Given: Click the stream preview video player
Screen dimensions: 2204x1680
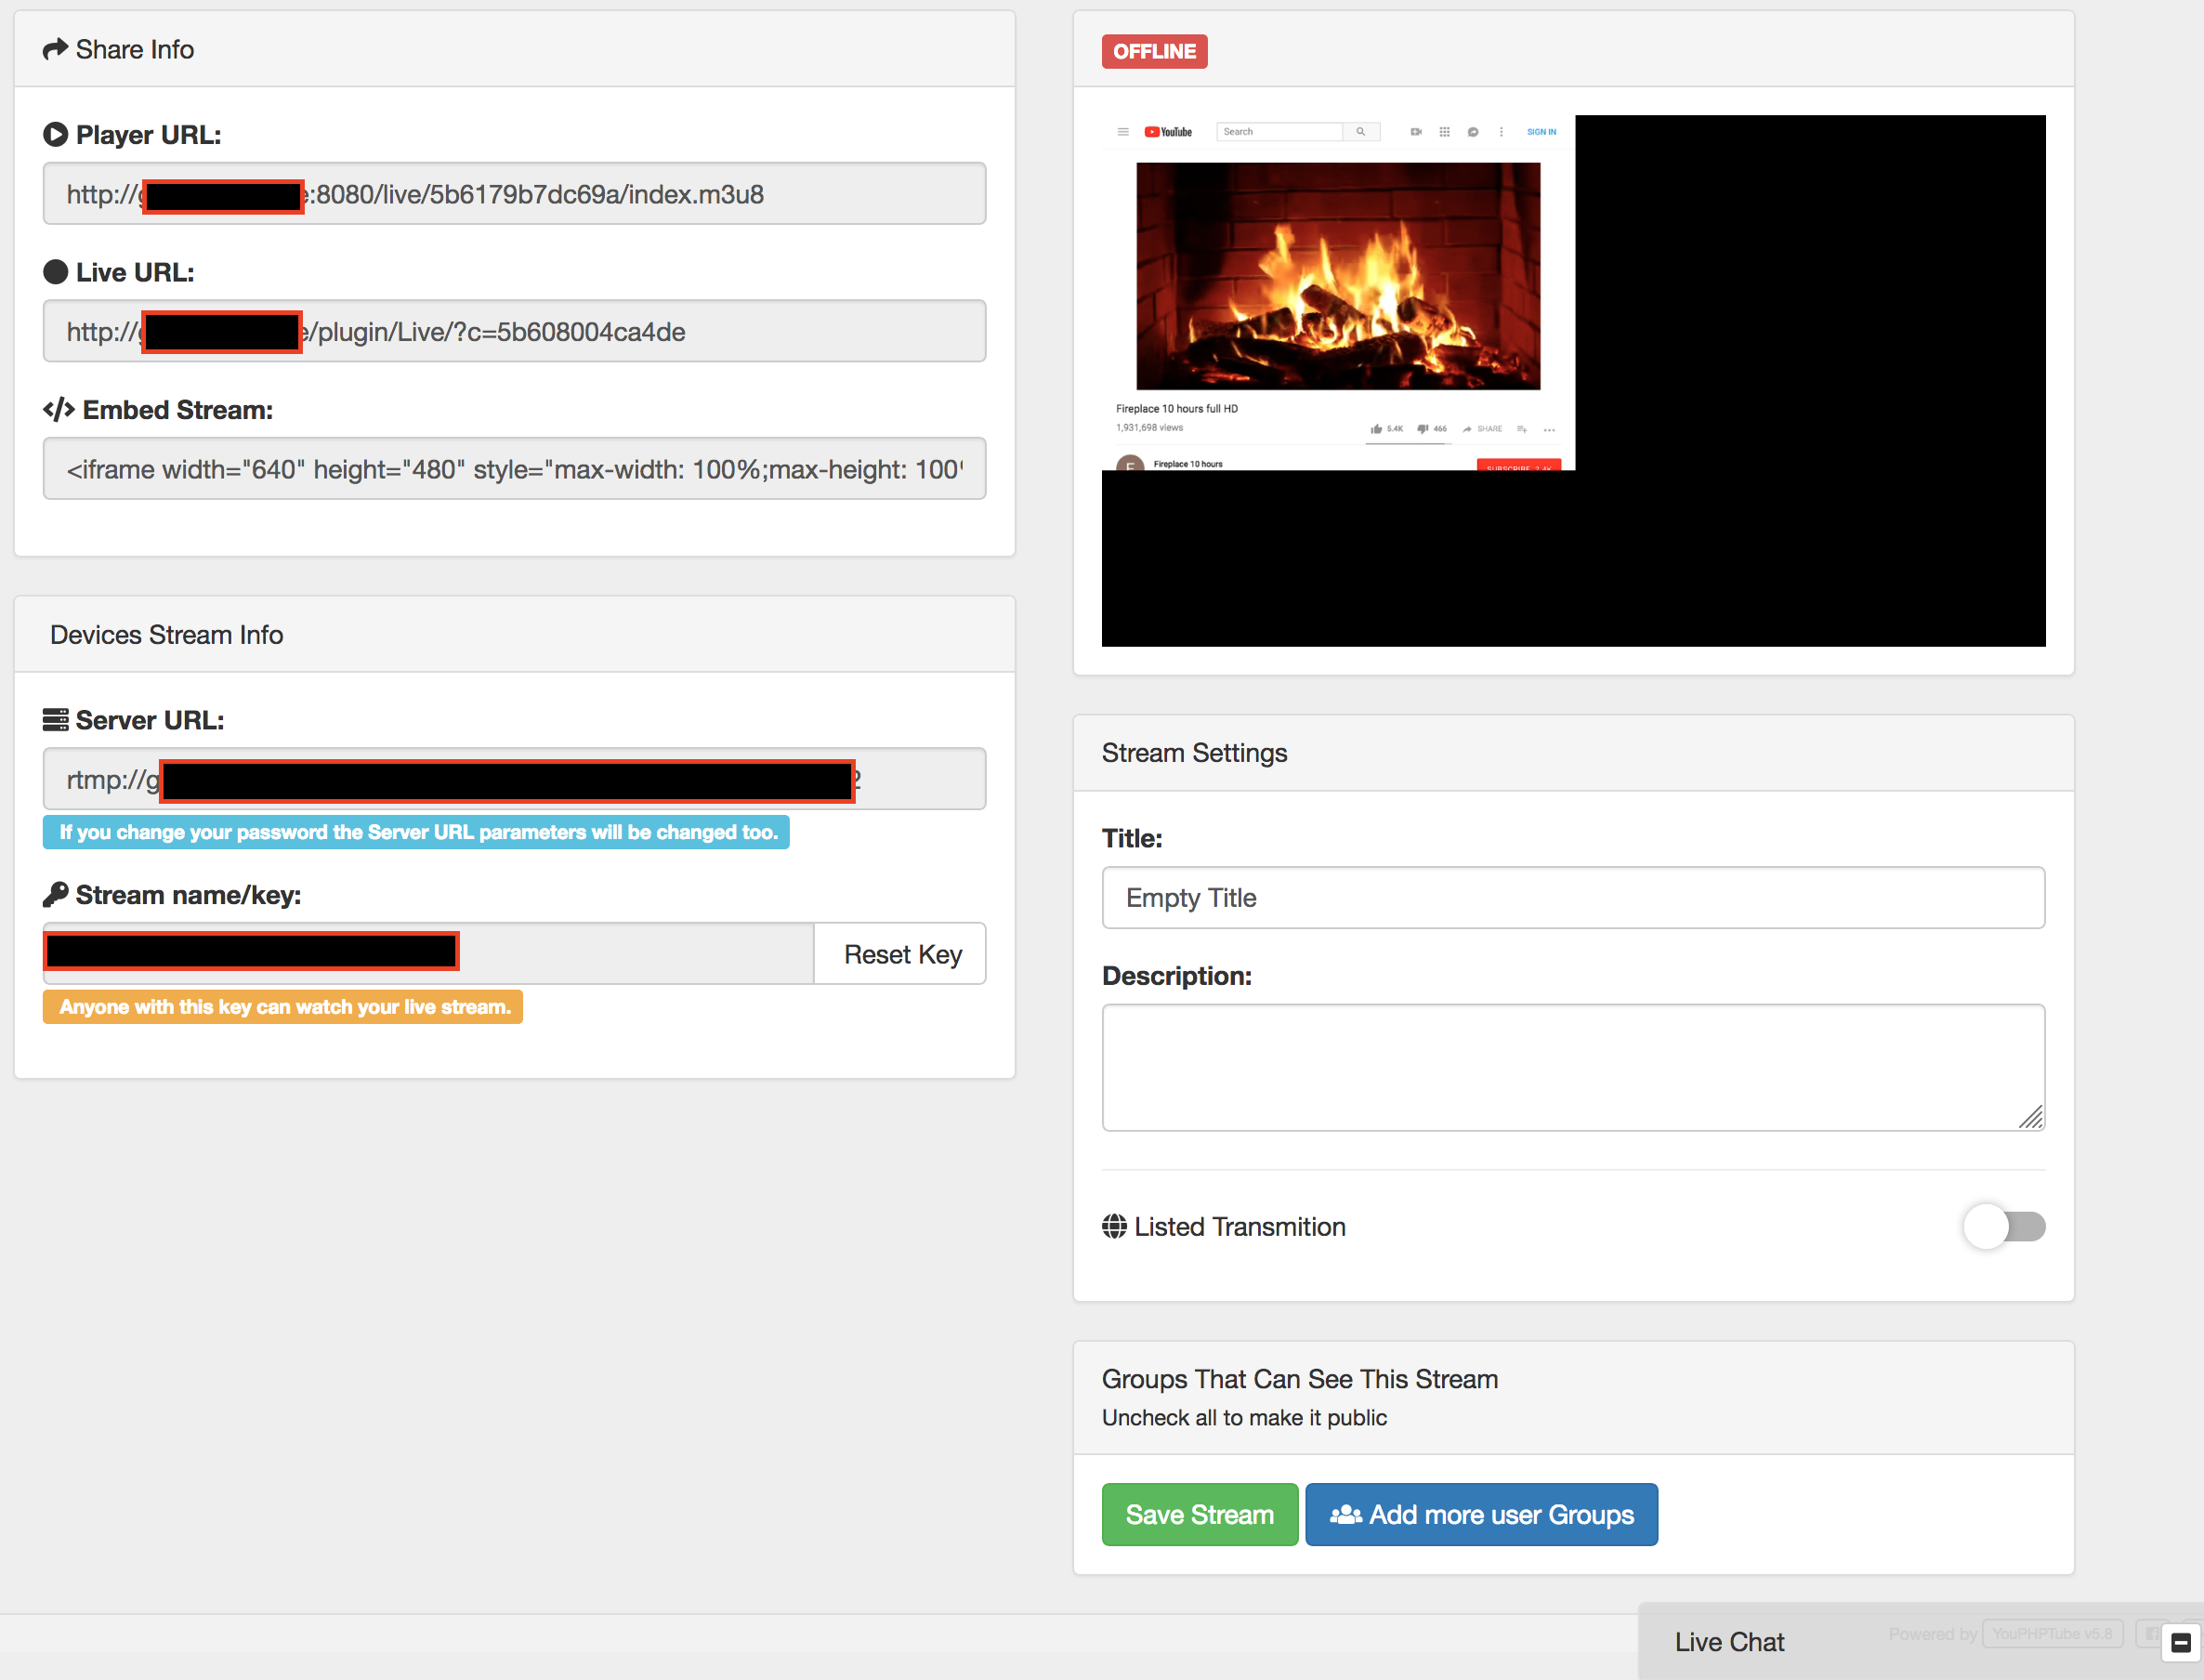Looking at the screenshot, I should [1573, 381].
